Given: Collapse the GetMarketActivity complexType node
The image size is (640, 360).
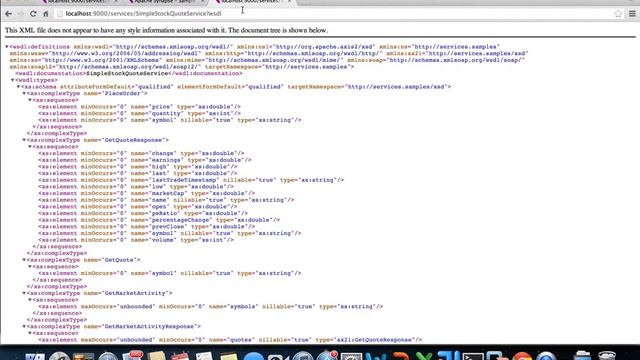Looking at the screenshot, I should pos(24,293).
